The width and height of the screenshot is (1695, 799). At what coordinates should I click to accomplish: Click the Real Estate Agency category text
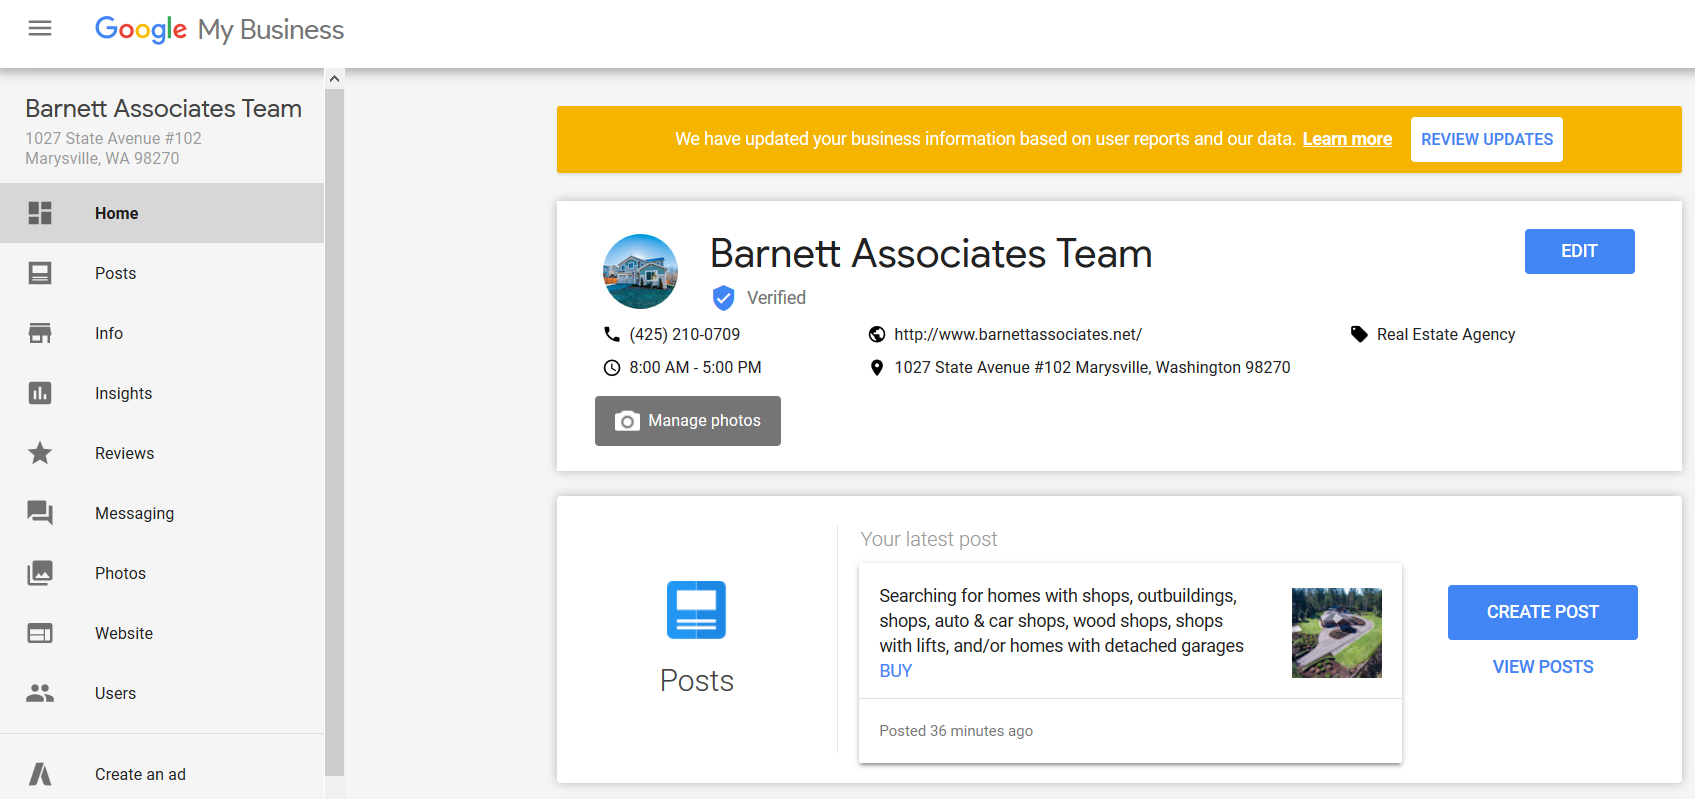coord(1446,335)
